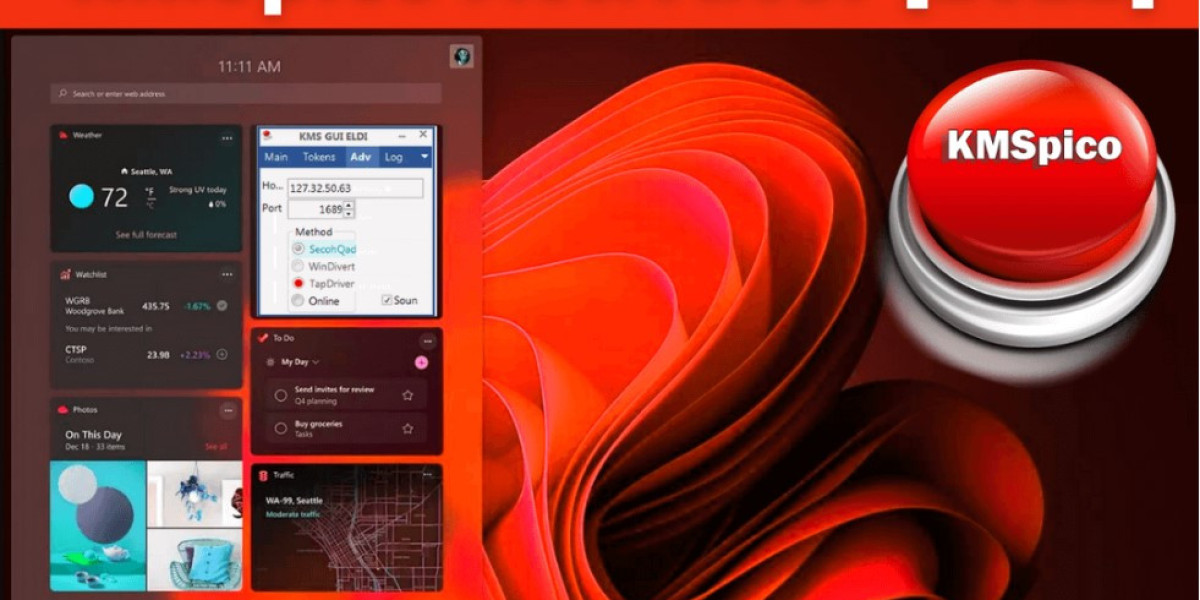Close the KMS GUI ELDI window

point(423,134)
